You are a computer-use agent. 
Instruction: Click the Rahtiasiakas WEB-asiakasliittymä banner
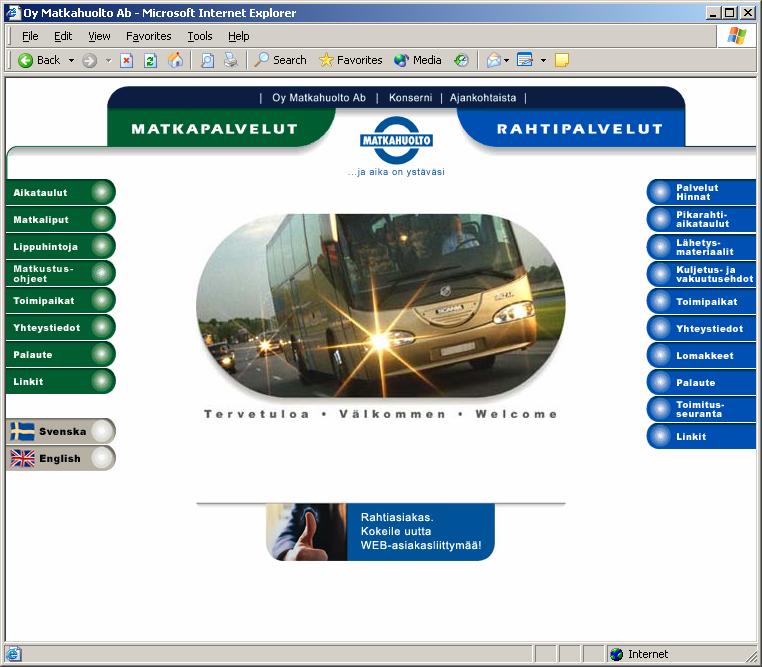pos(381,532)
